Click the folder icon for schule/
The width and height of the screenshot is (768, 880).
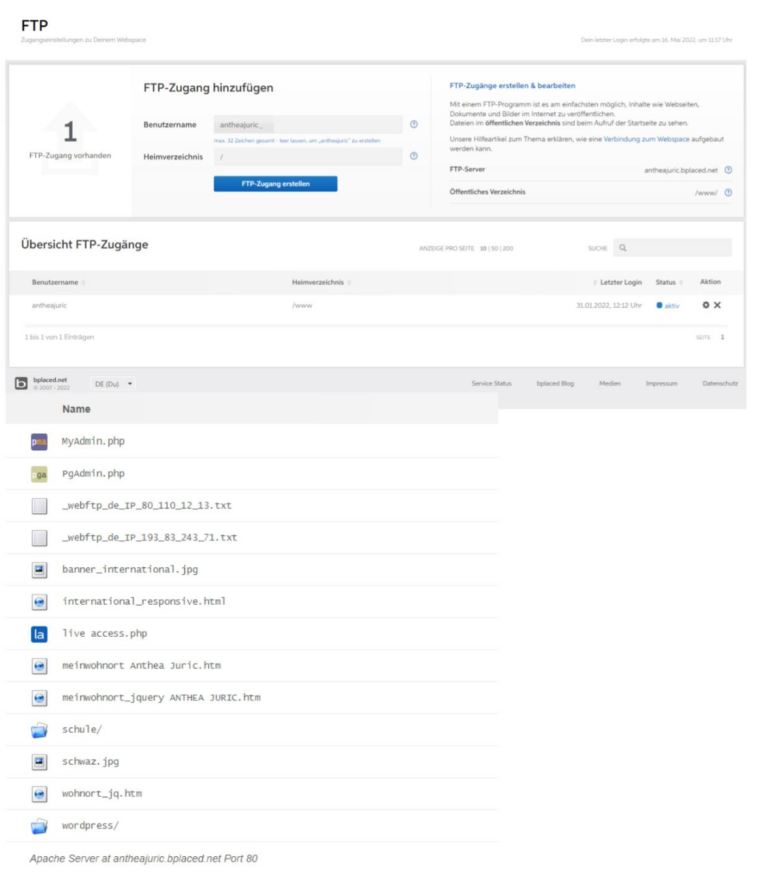point(39,730)
